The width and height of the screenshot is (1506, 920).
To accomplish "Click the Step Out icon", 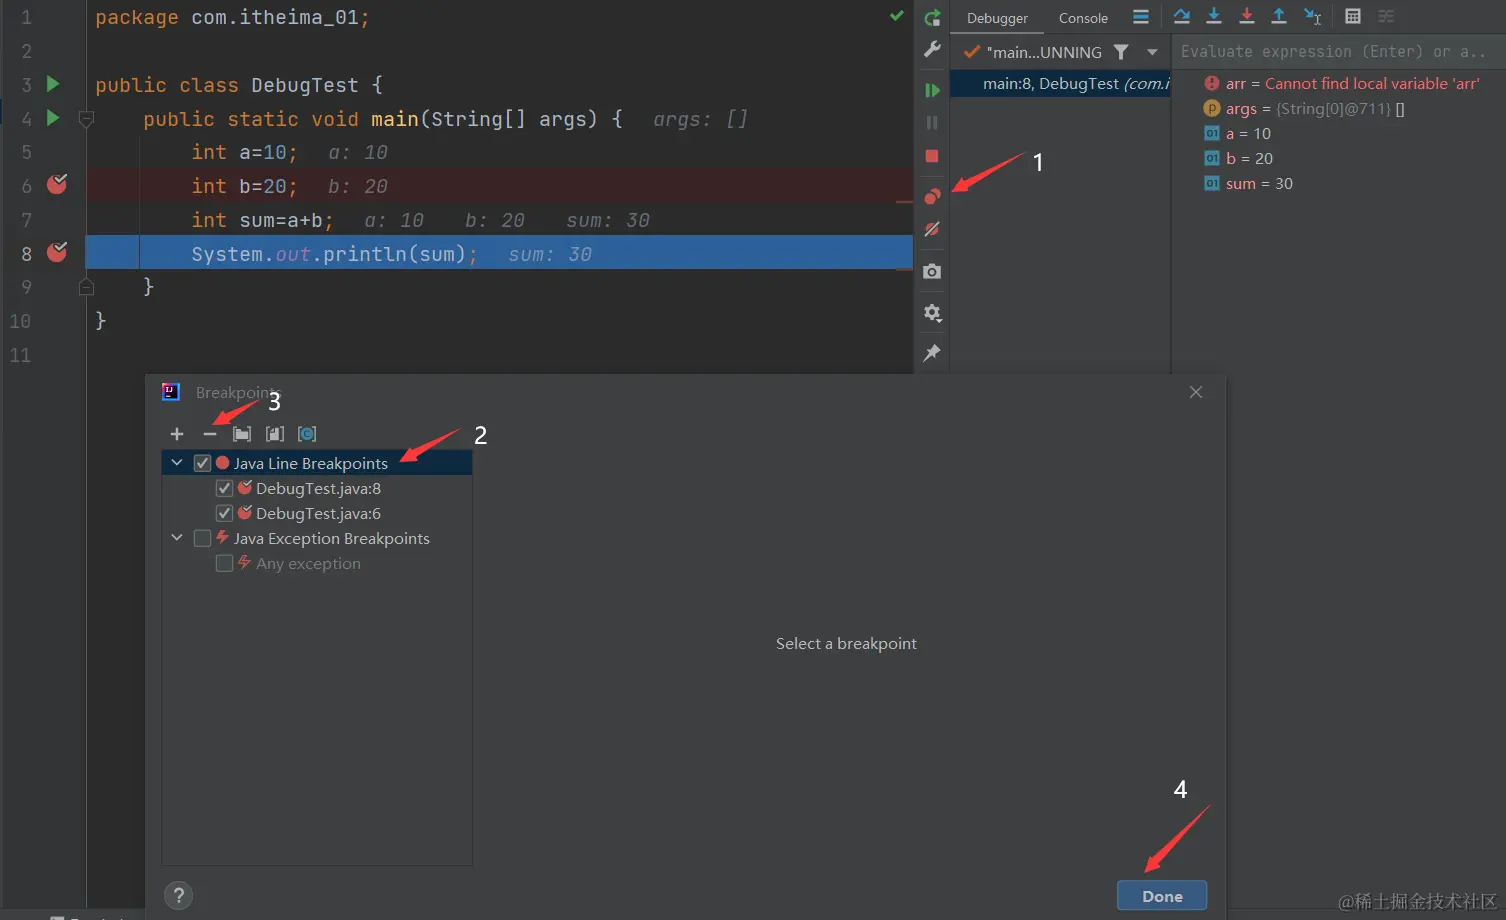I will pyautogui.click(x=1279, y=16).
